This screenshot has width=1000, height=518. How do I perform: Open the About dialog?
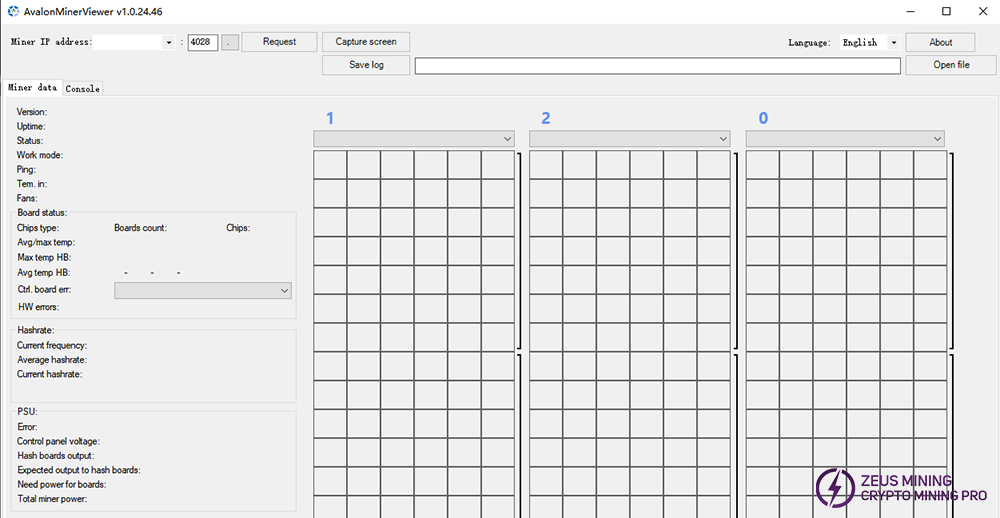[940, 43]
